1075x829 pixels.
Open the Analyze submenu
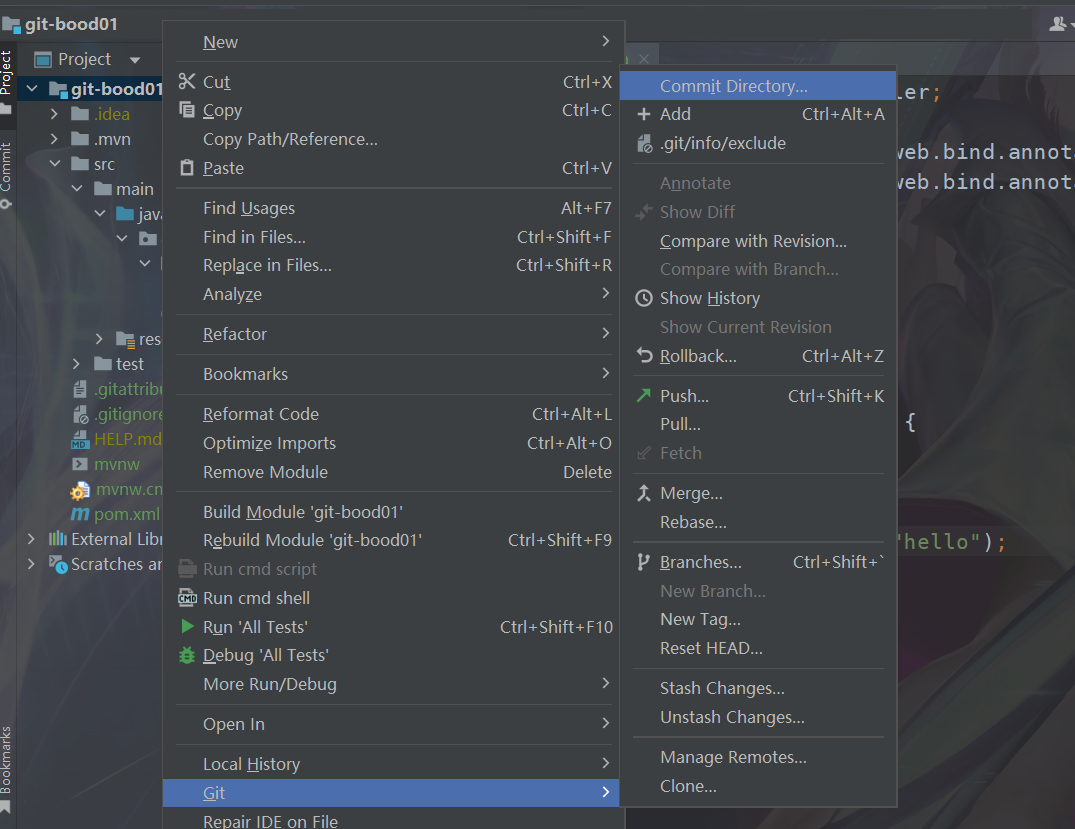394,294
